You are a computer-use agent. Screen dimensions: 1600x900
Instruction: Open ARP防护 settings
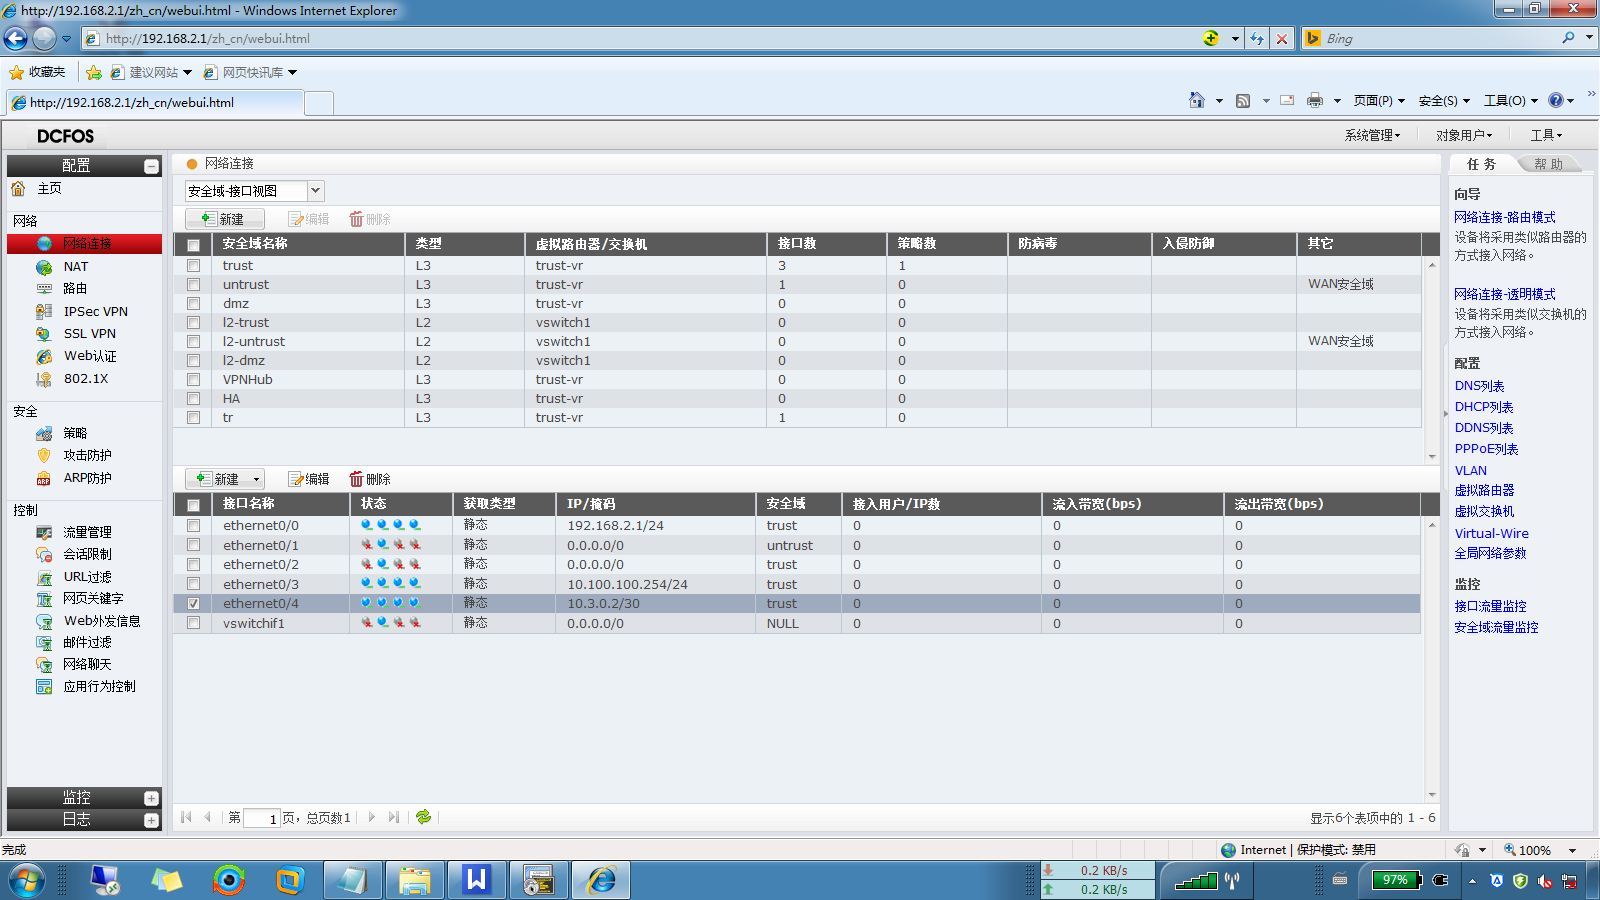pos(87,478)
